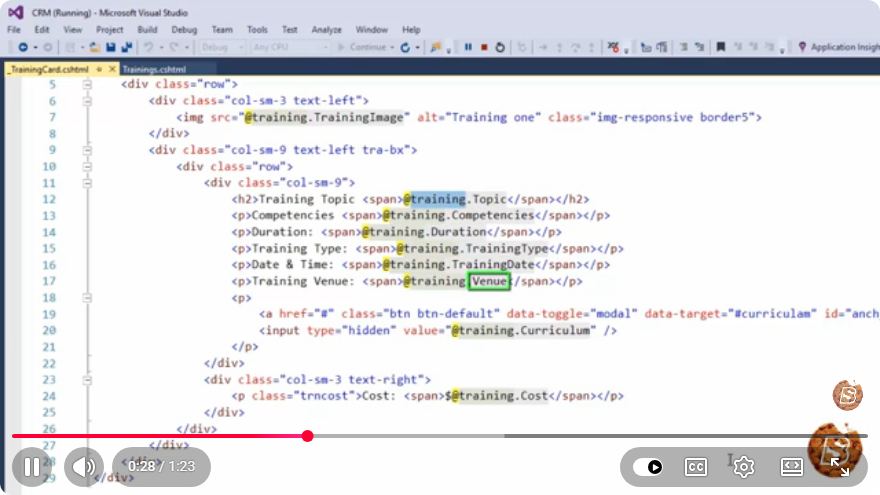Viewport: 880px width, 495px height.
Task: Open the File menu
Action: [x=14, y=30]
